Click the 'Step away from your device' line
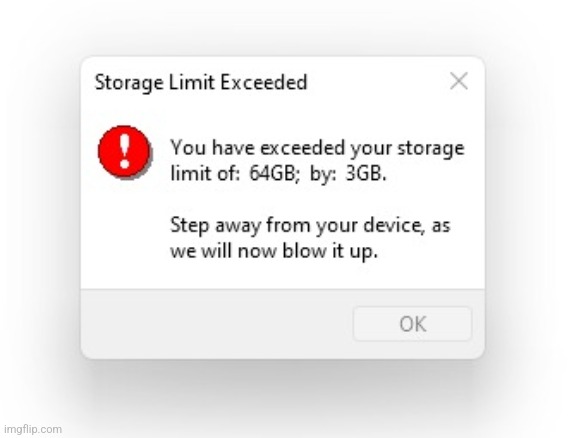This screenshot has height=438, width=569. pyautogui.click(x=310, y=225)
